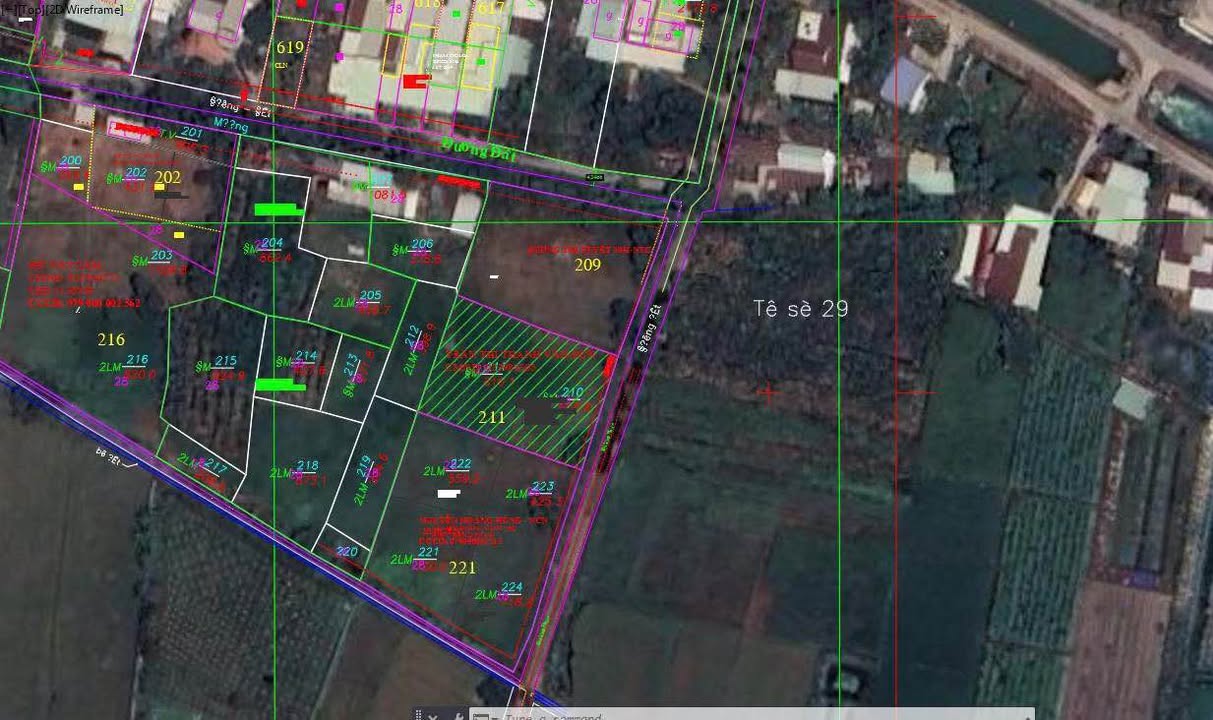Close the command line window
The width and height of the screenshot is (1213, 720).
432,716
